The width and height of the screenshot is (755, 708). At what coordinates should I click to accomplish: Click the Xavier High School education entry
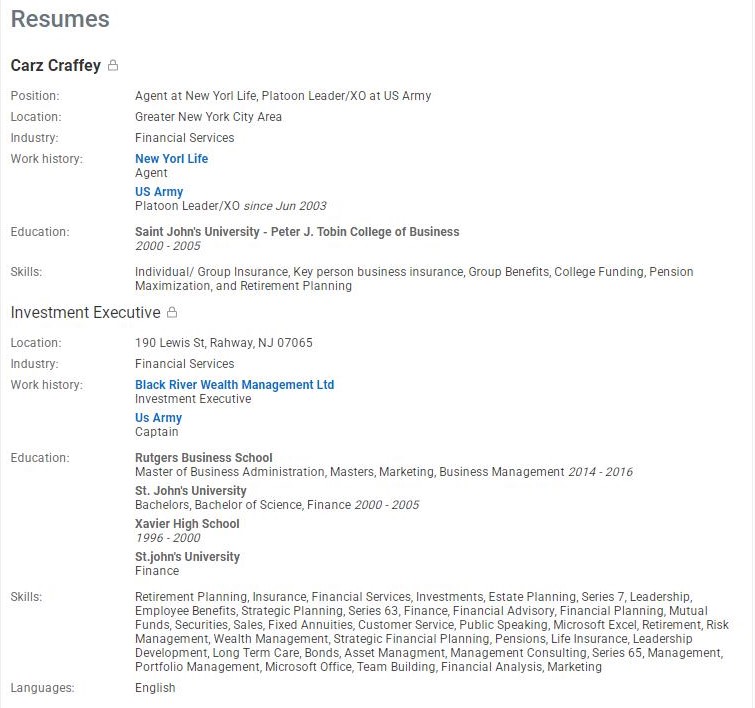click(187, 524)
